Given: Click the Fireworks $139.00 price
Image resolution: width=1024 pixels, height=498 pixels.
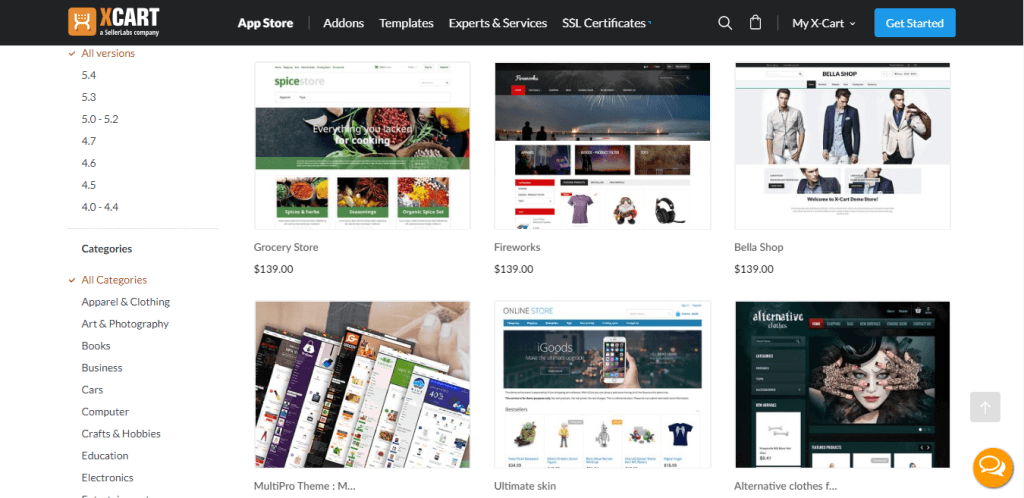Looking at the screenshot, I should coord(514,269).
